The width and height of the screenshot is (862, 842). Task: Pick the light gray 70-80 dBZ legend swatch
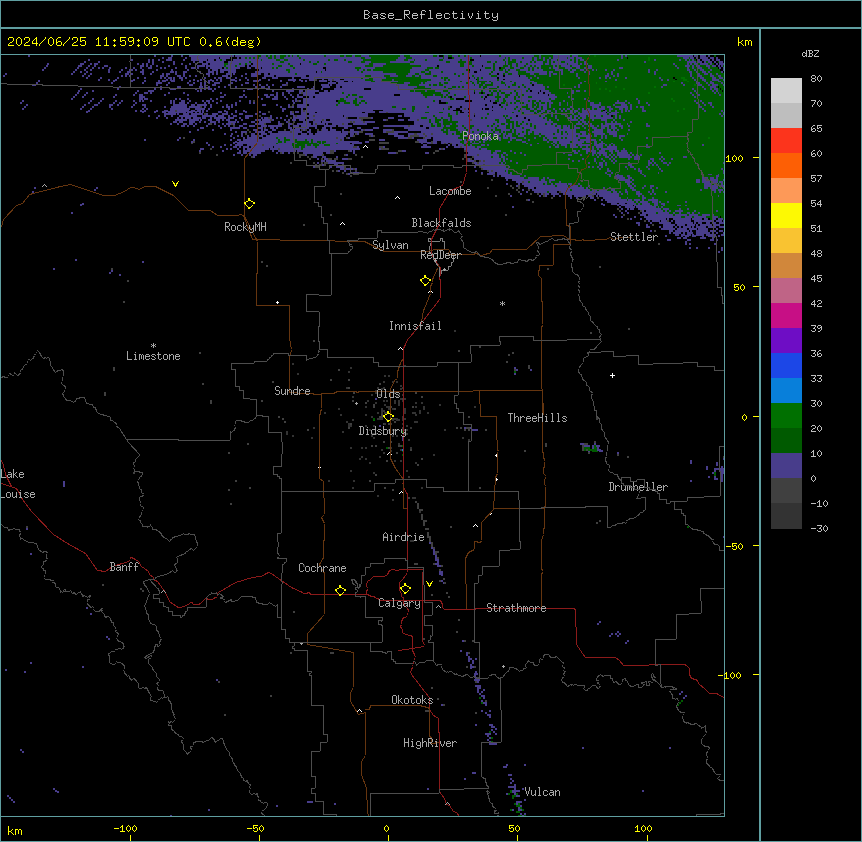[786, 91]
